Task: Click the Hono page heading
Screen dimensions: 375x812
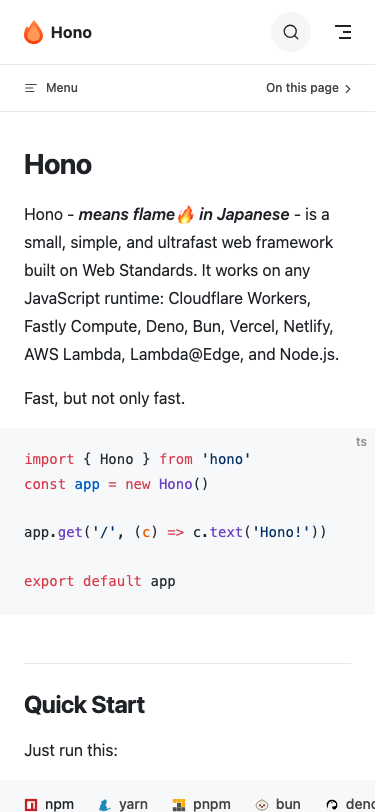Action: 58,165
